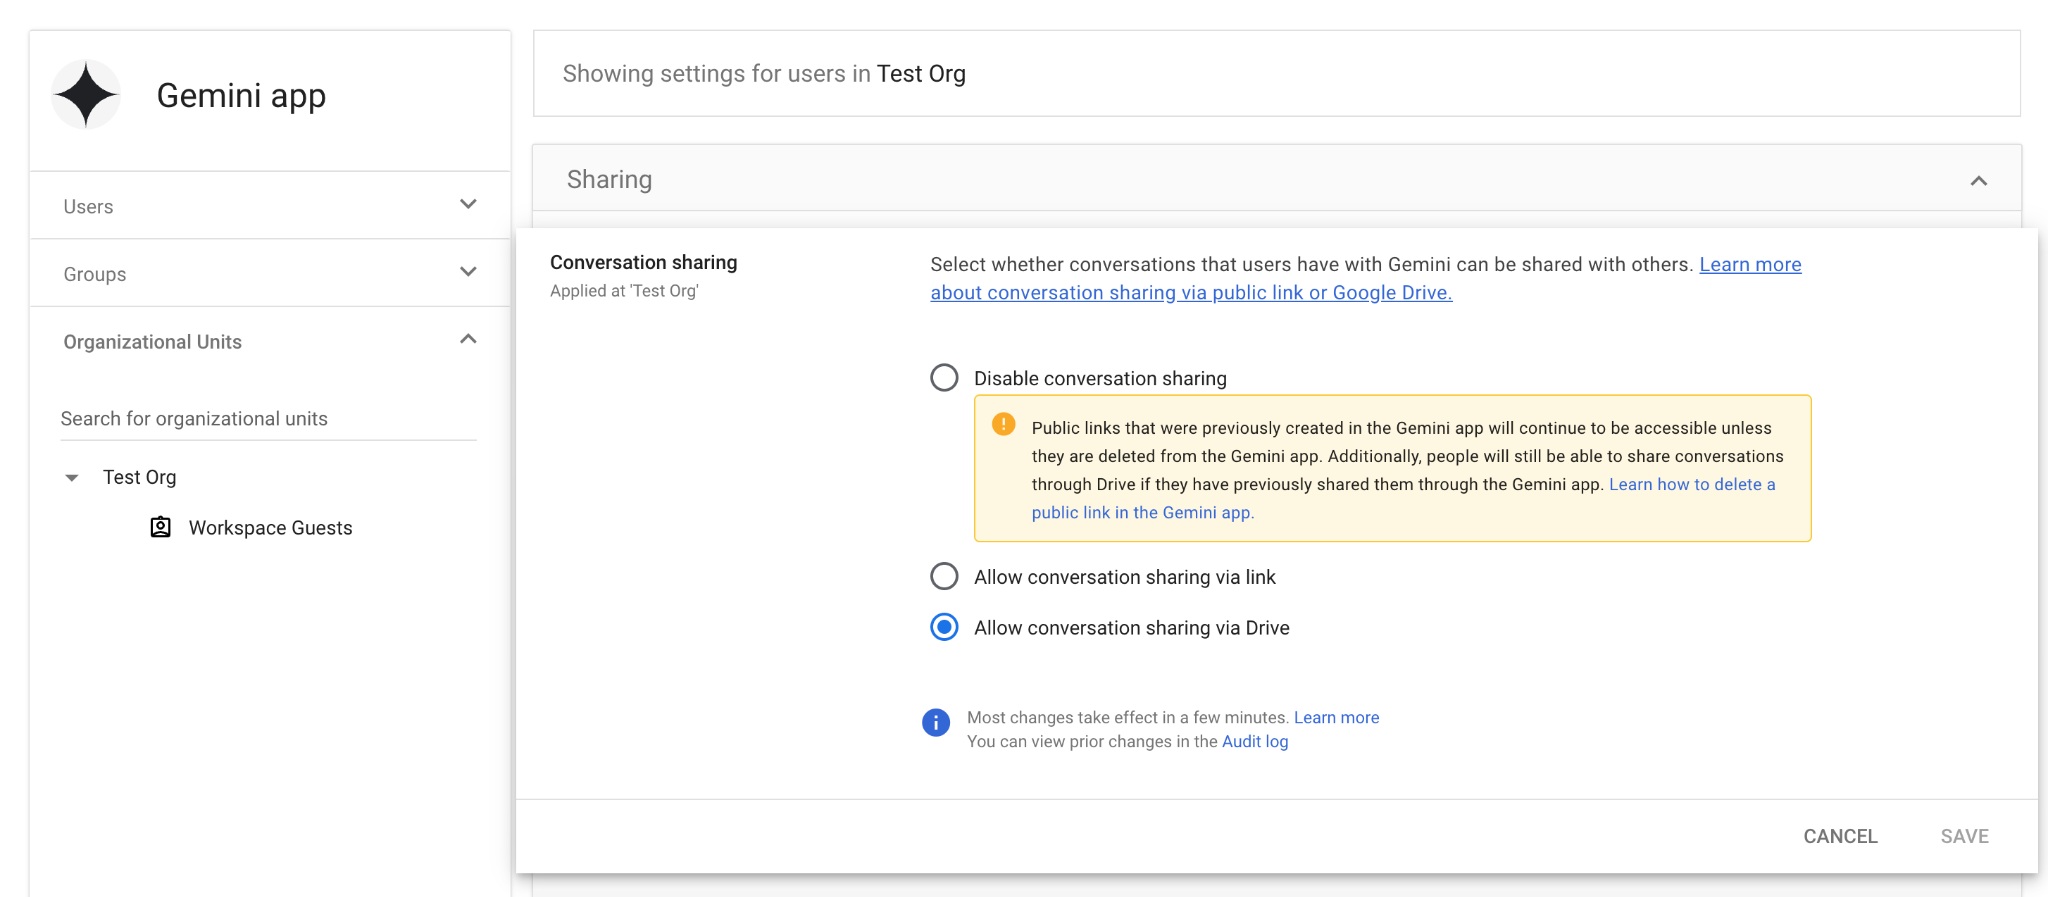This screenshot has height=897, width=2048.
Task: Collapse the Organizational Units section
Action: pos(468,339)
